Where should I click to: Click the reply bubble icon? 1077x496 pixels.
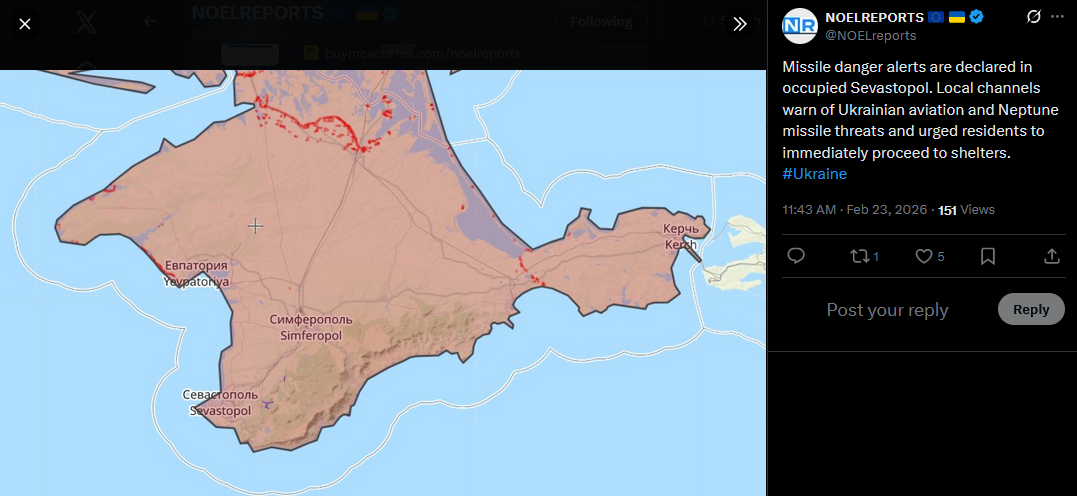coord(795,256)
